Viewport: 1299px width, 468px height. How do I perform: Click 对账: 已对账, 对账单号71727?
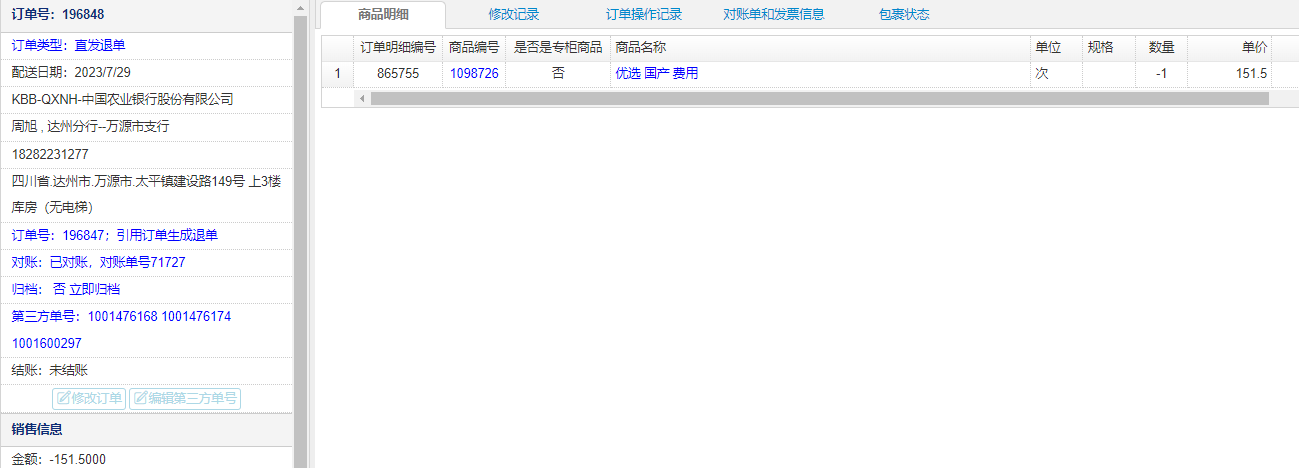pyautogui.click(x=98, y=262)
